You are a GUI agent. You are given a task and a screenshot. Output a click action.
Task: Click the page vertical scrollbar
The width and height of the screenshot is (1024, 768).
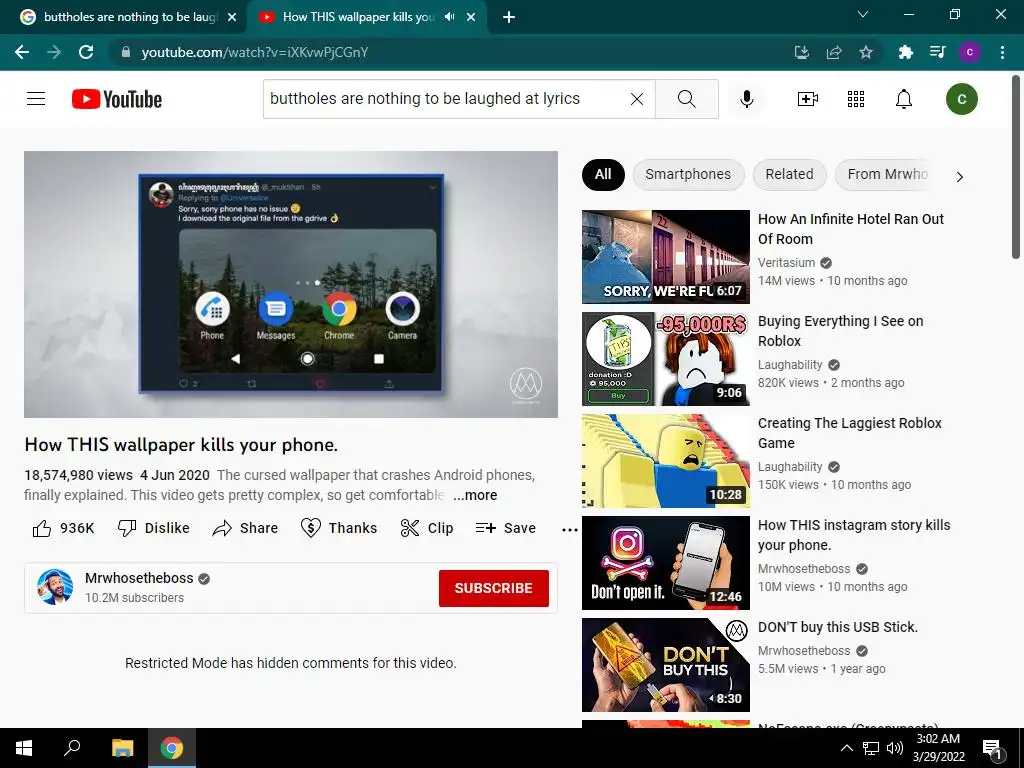[1016, 167]
